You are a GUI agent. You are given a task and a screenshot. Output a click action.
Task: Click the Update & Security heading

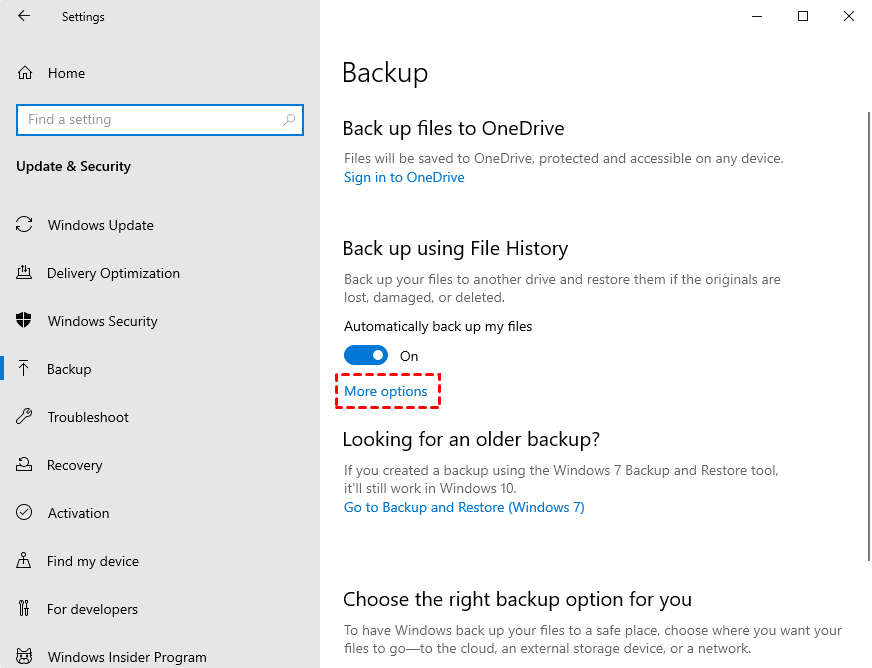click(x=76, y=166)
